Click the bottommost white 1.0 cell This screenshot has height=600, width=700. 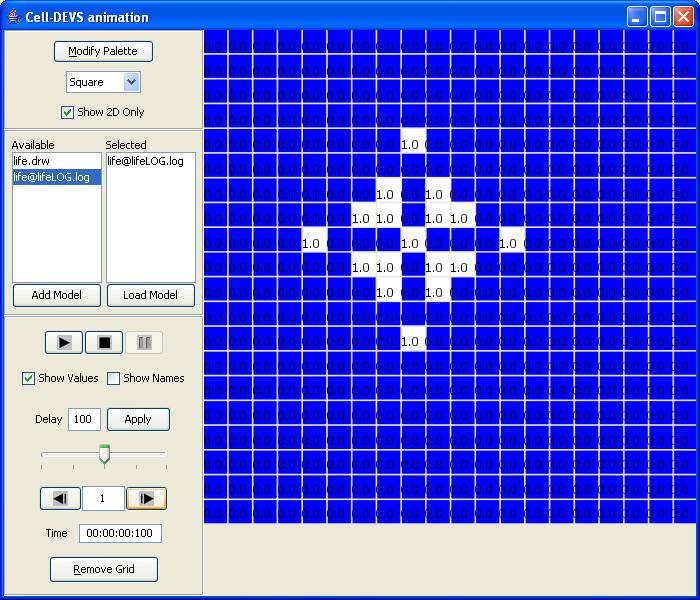point(413,338)
